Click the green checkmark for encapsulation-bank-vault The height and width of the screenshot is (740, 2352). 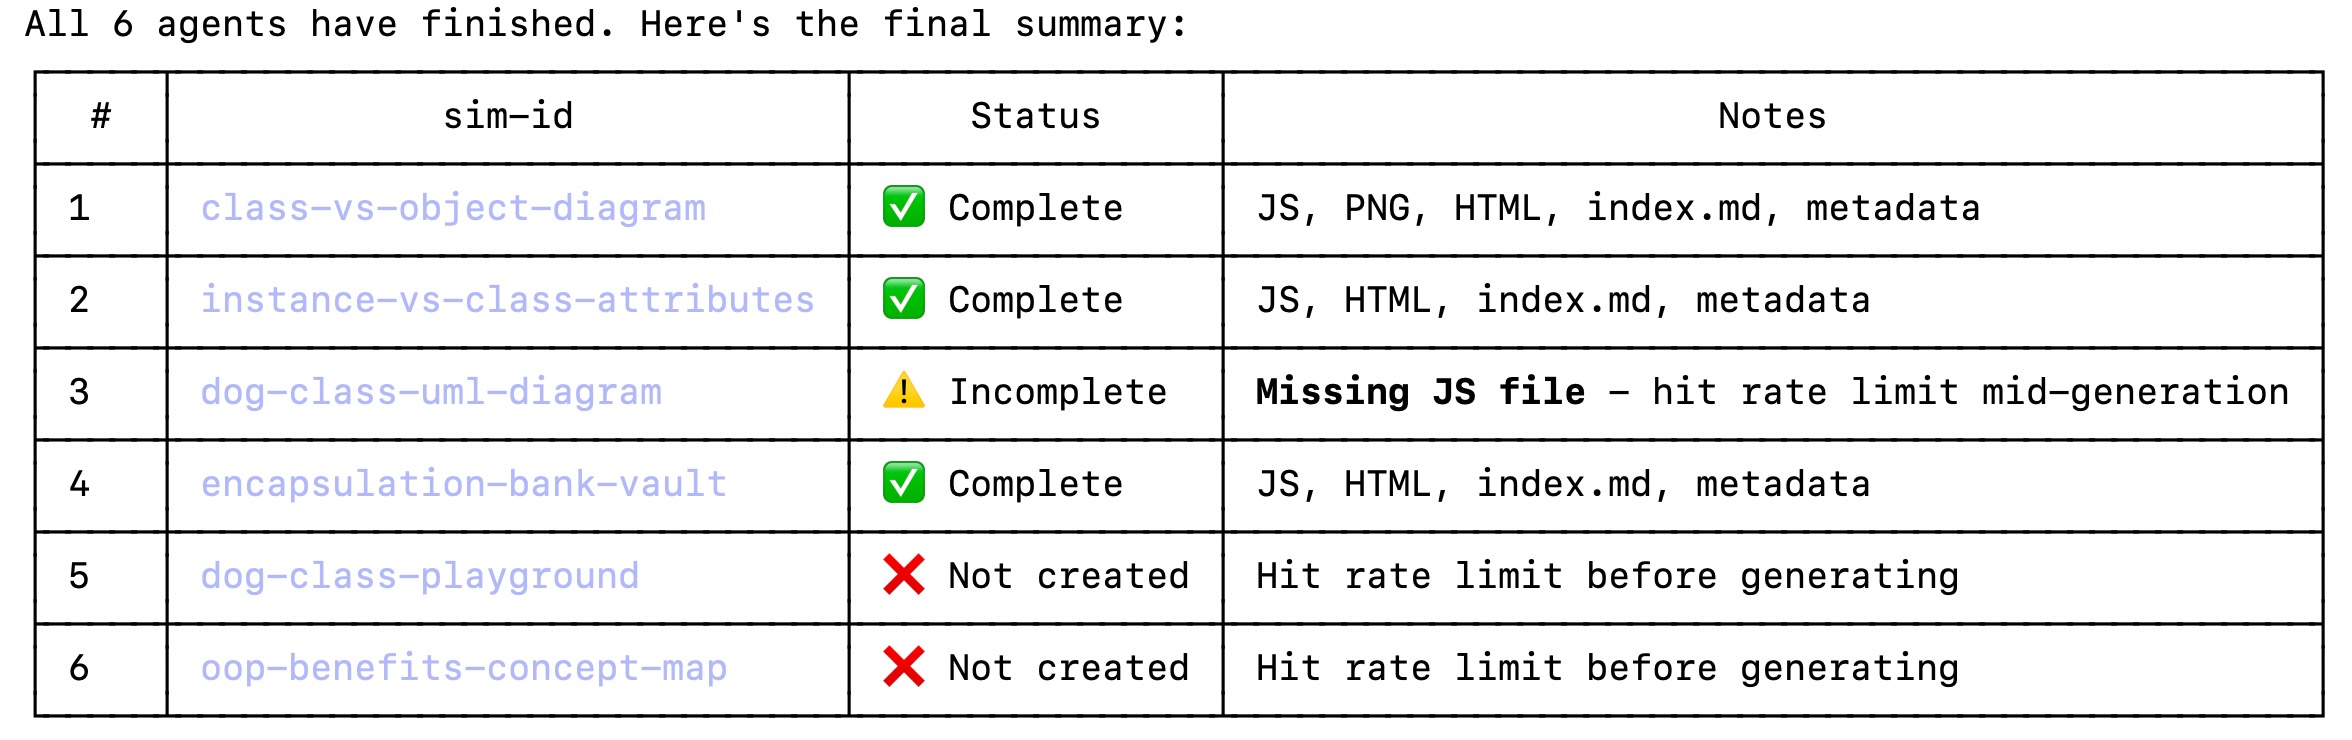pyautogui.click(x=904, y=484)
